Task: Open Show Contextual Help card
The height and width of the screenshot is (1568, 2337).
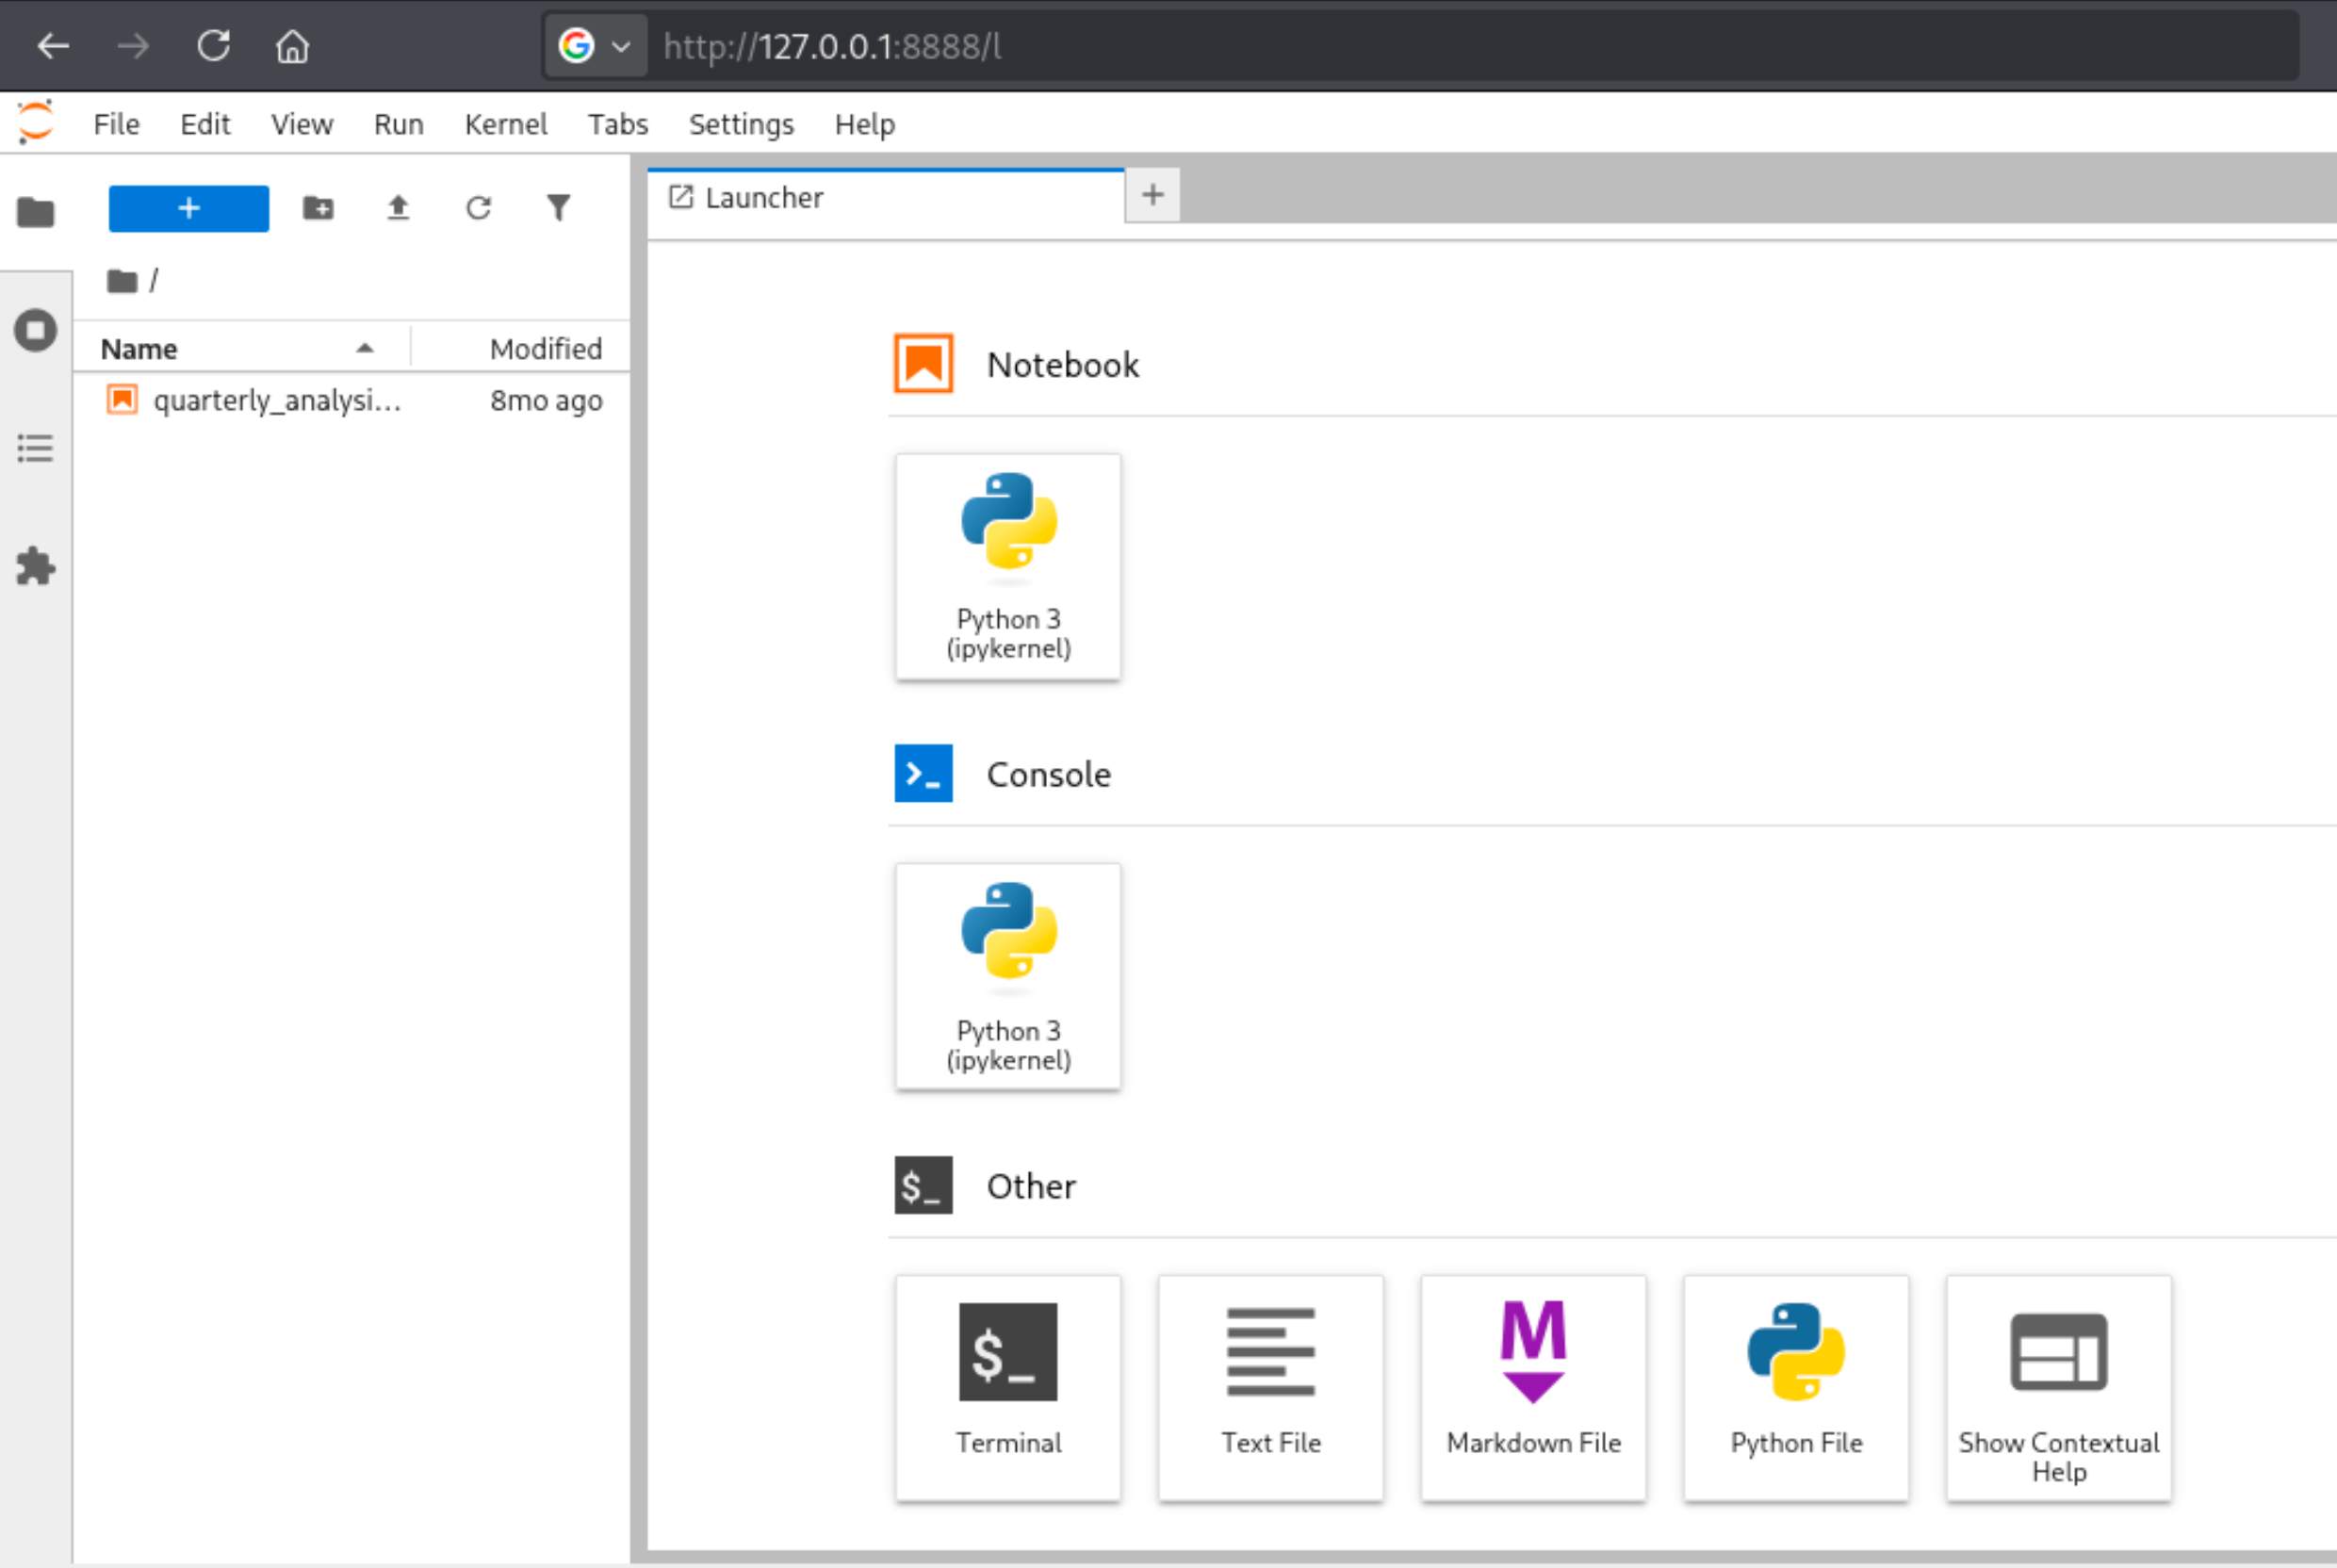Action: click(x=2059, y=1388)
